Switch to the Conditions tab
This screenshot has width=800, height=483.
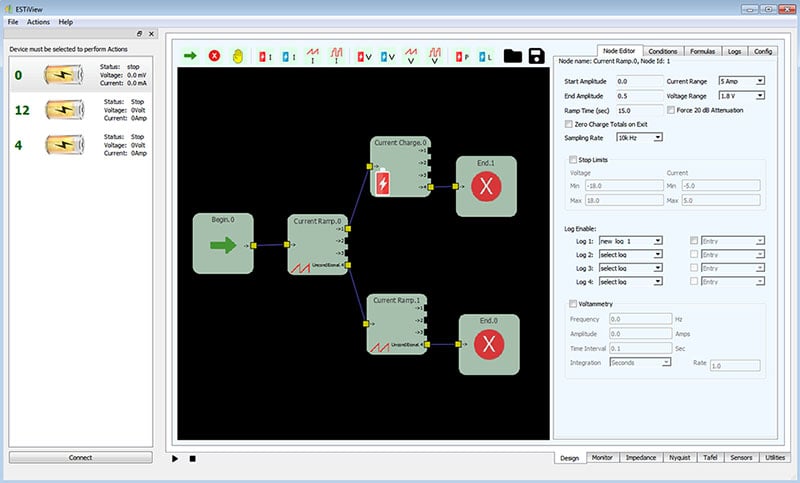tap(663, 51)
